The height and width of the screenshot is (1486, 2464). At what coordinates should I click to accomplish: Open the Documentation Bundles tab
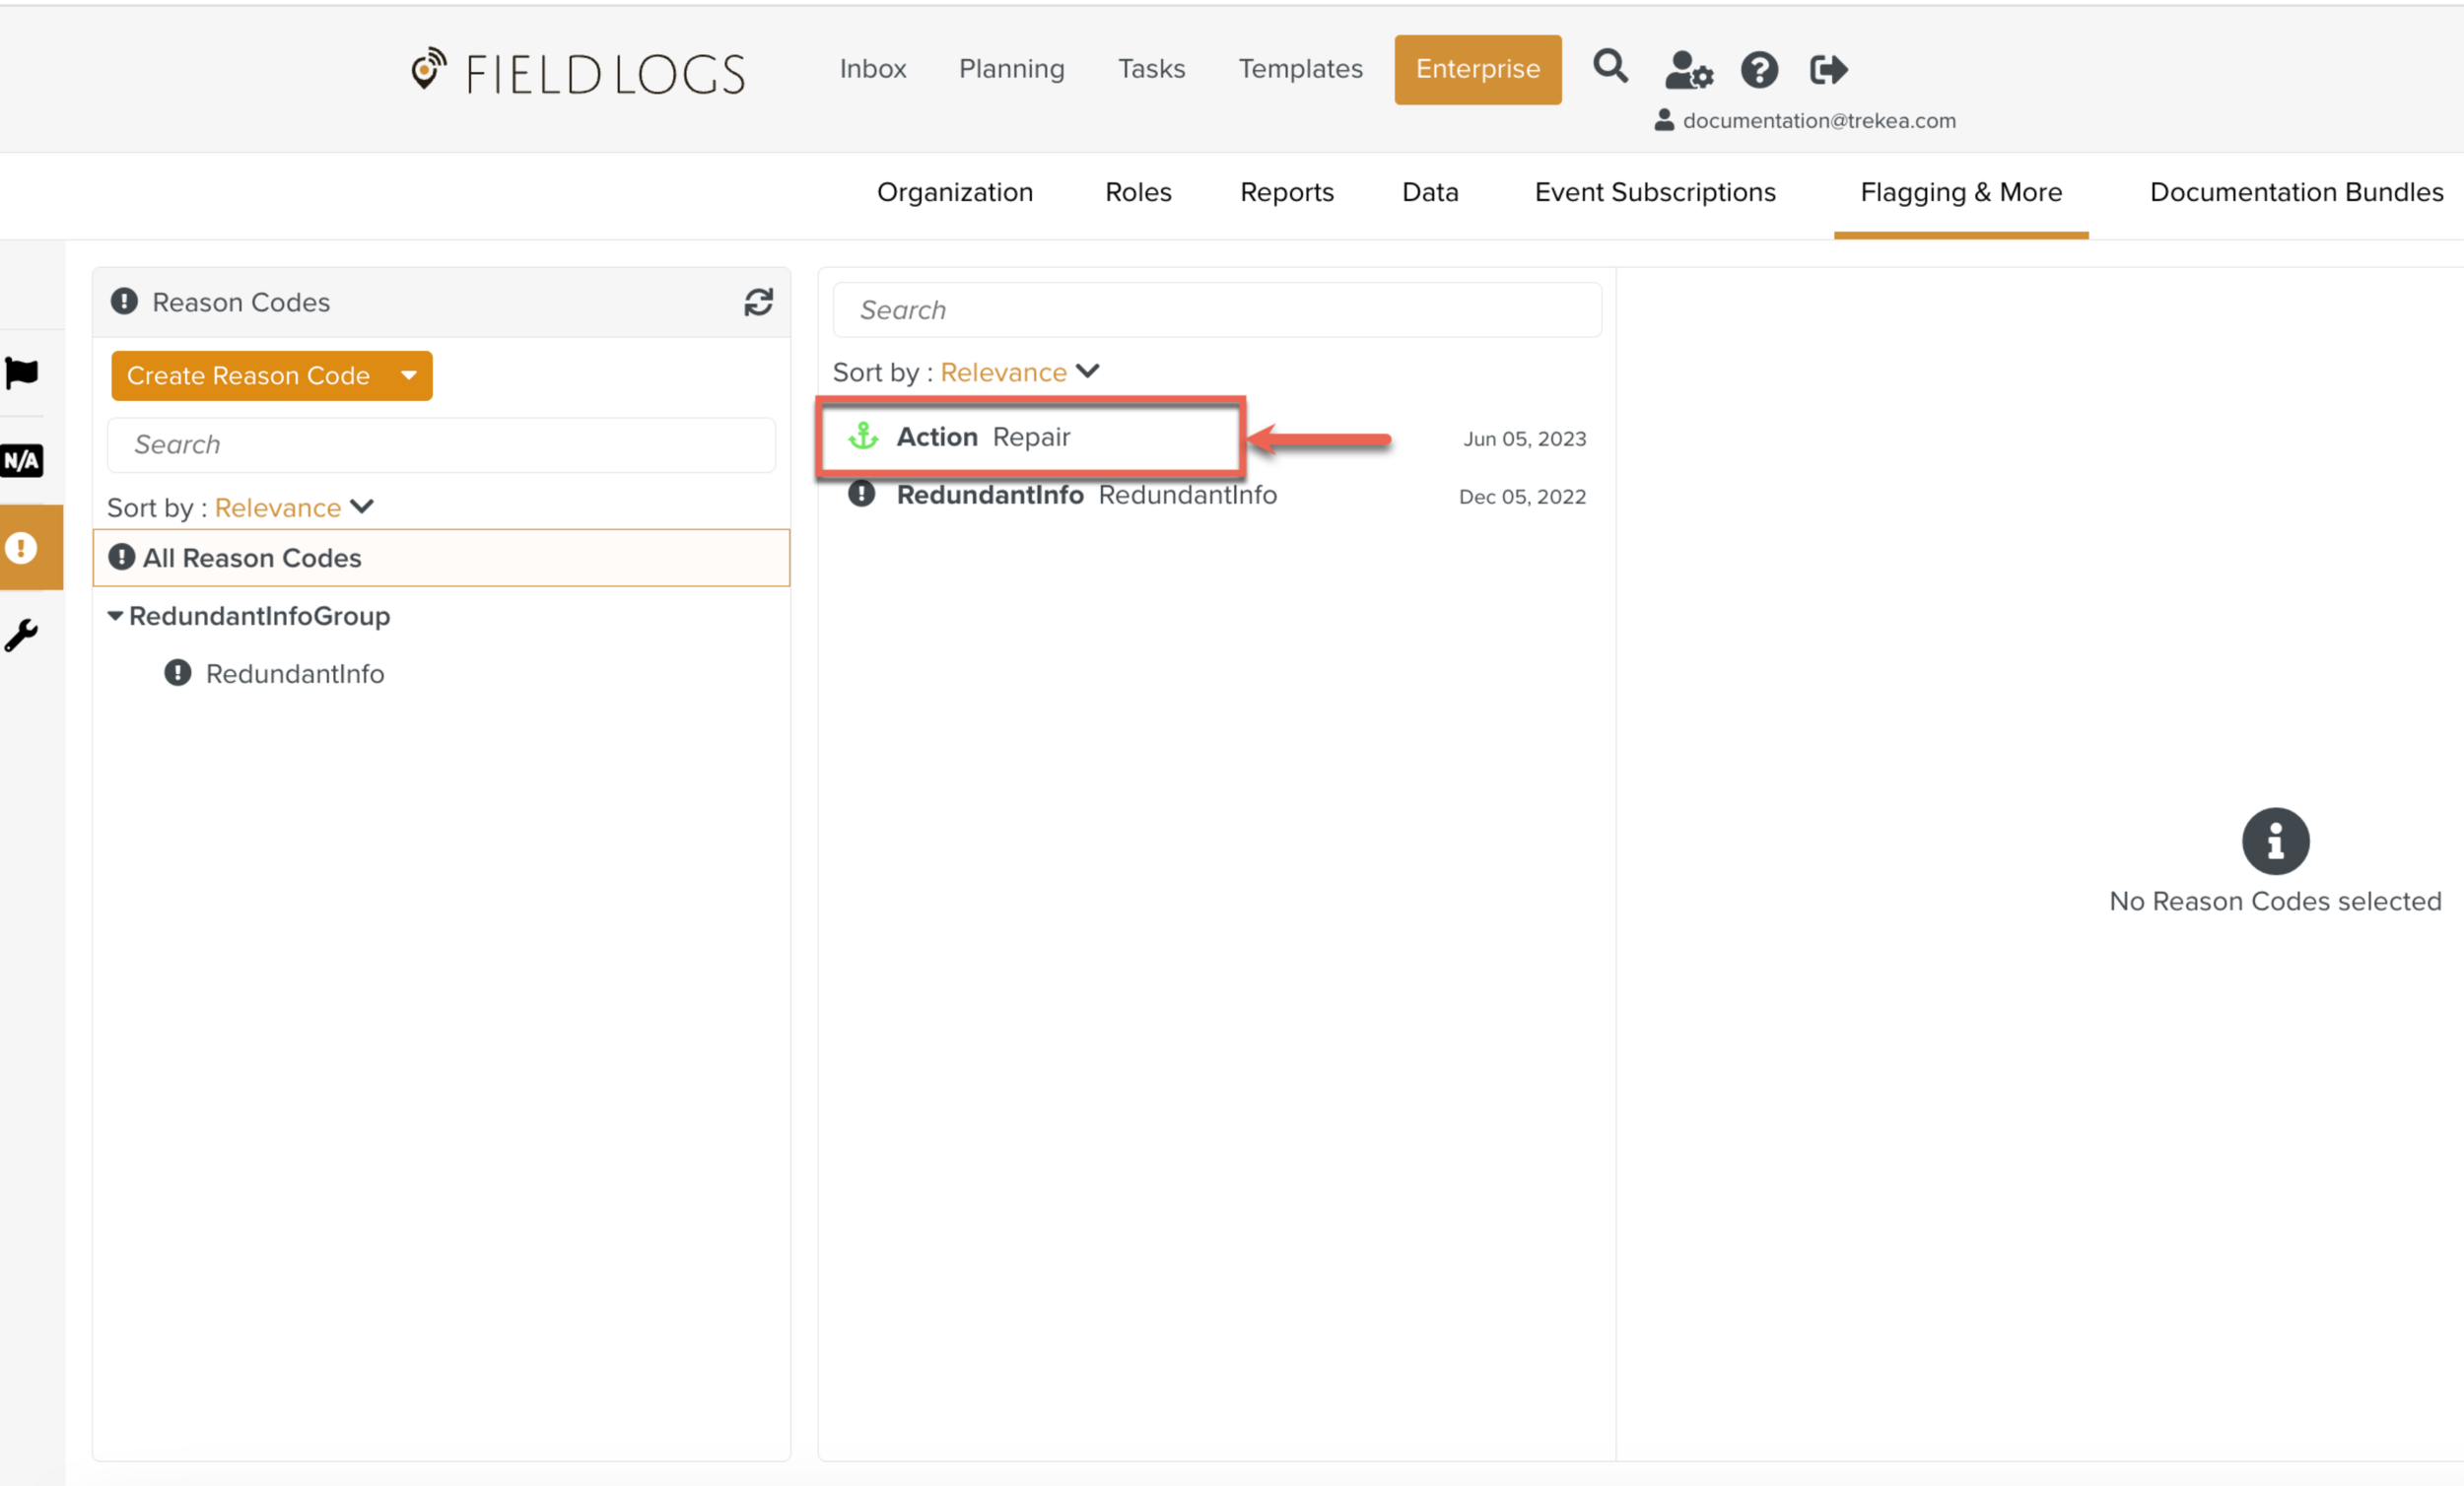pyautogui.click(x=2296, y=192)
